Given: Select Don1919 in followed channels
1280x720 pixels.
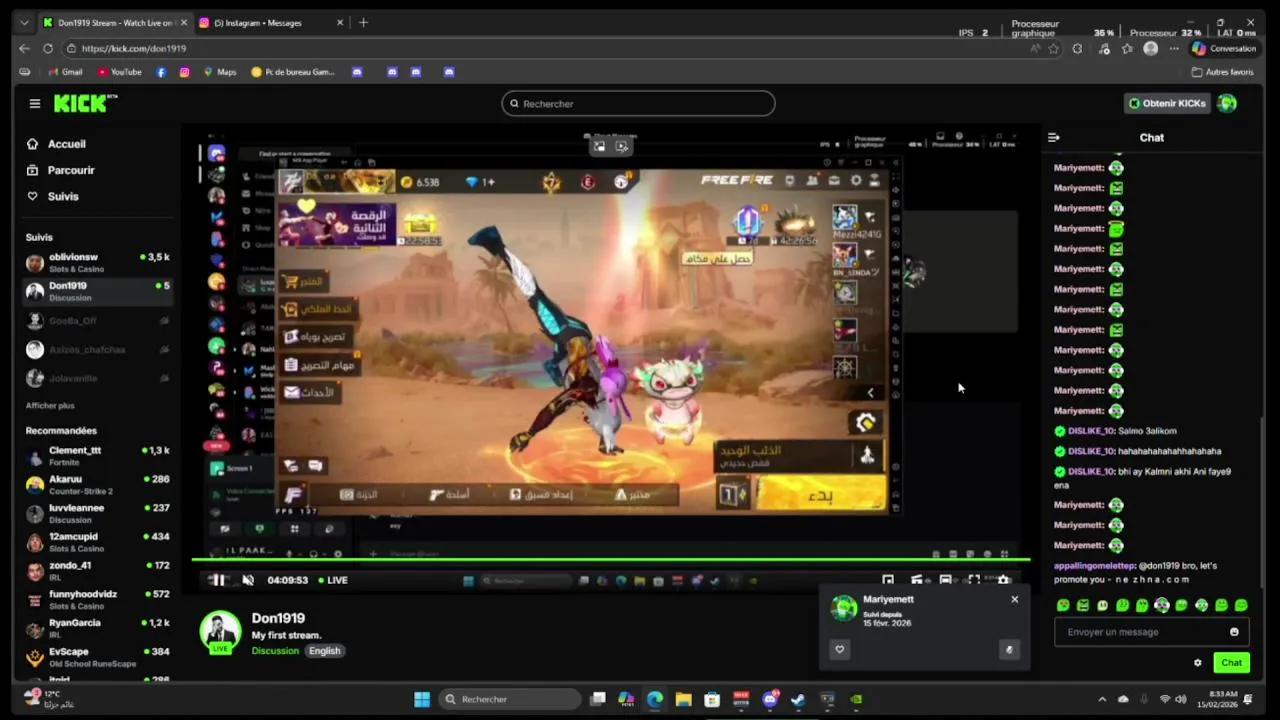Looking at the screenshot, I should (97, 291).
